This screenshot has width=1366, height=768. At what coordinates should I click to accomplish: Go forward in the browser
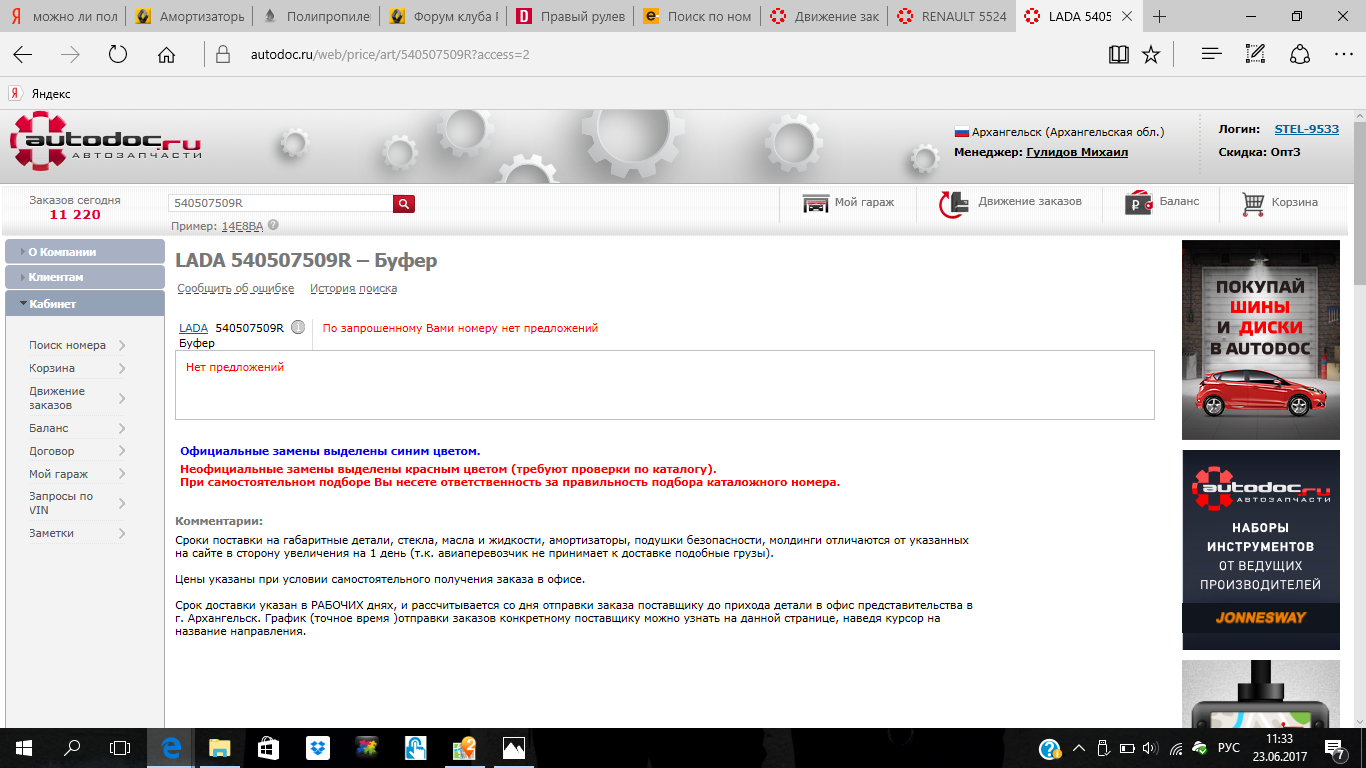(70, 55)
